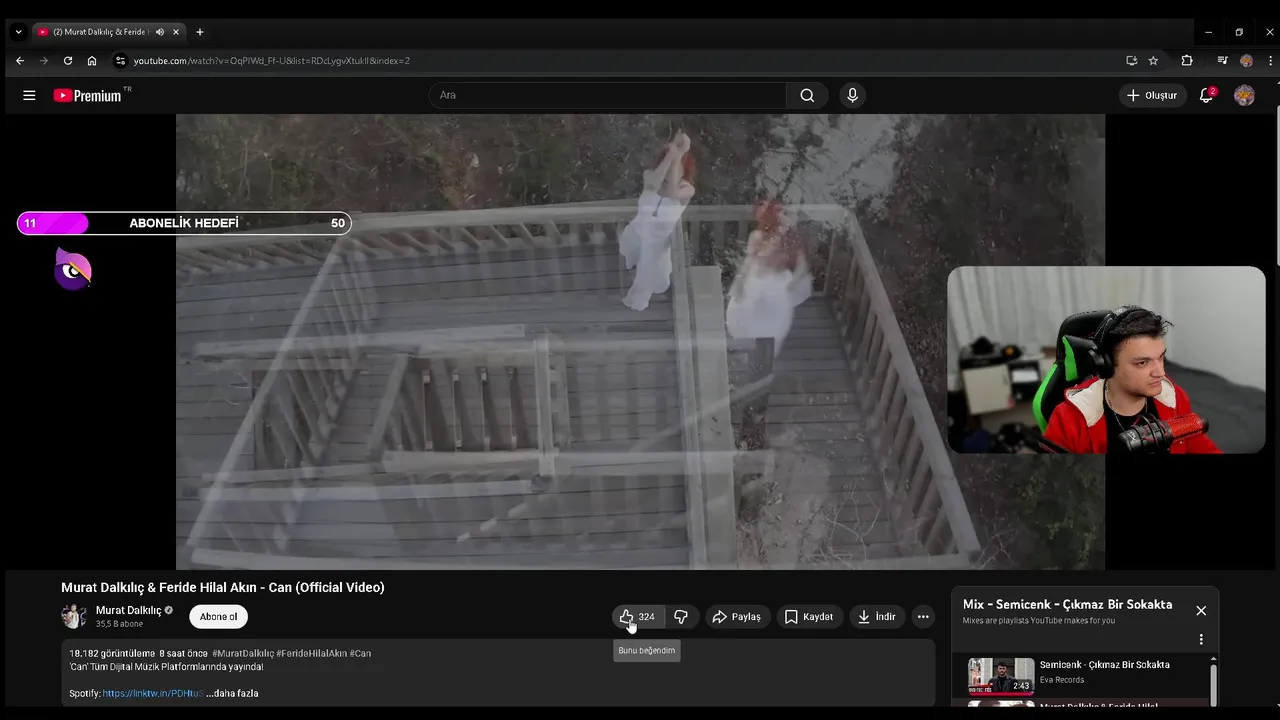Click the #FerideHilalAkın hashtag
Viewport: 1280px width, 720px height.
pos(311,653)
